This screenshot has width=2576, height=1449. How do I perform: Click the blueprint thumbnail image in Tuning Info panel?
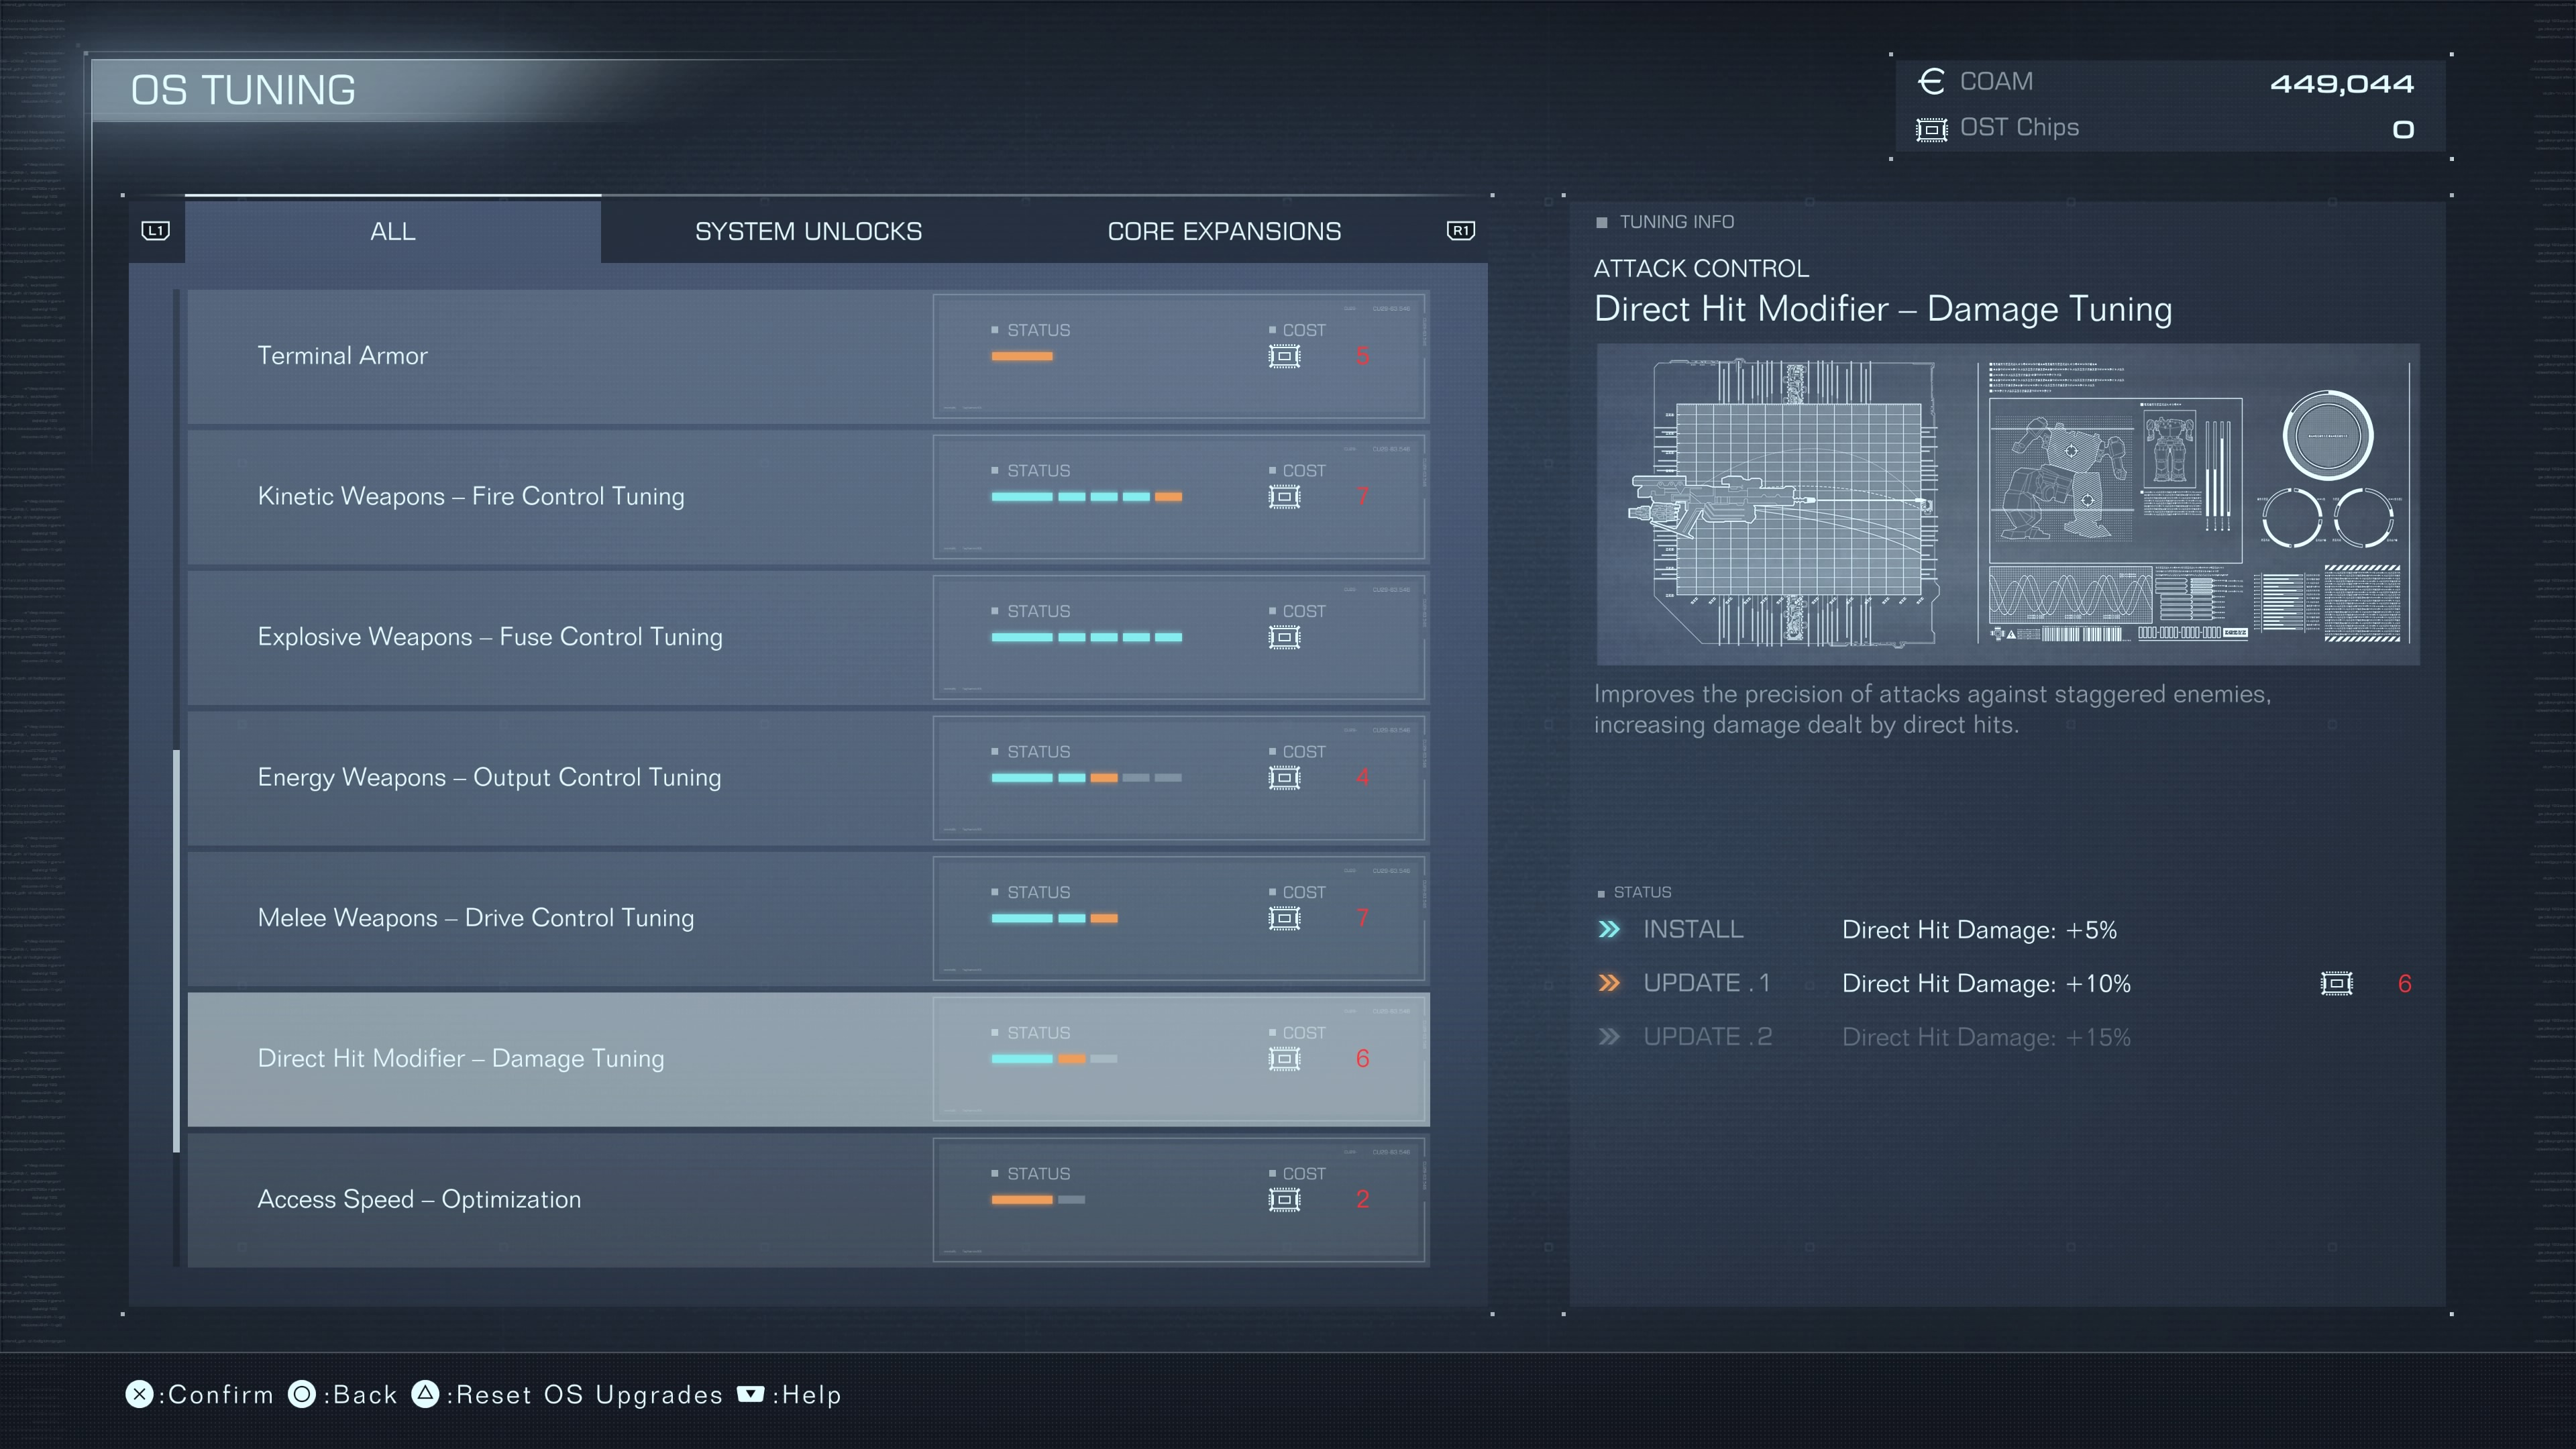point(2008,504)
